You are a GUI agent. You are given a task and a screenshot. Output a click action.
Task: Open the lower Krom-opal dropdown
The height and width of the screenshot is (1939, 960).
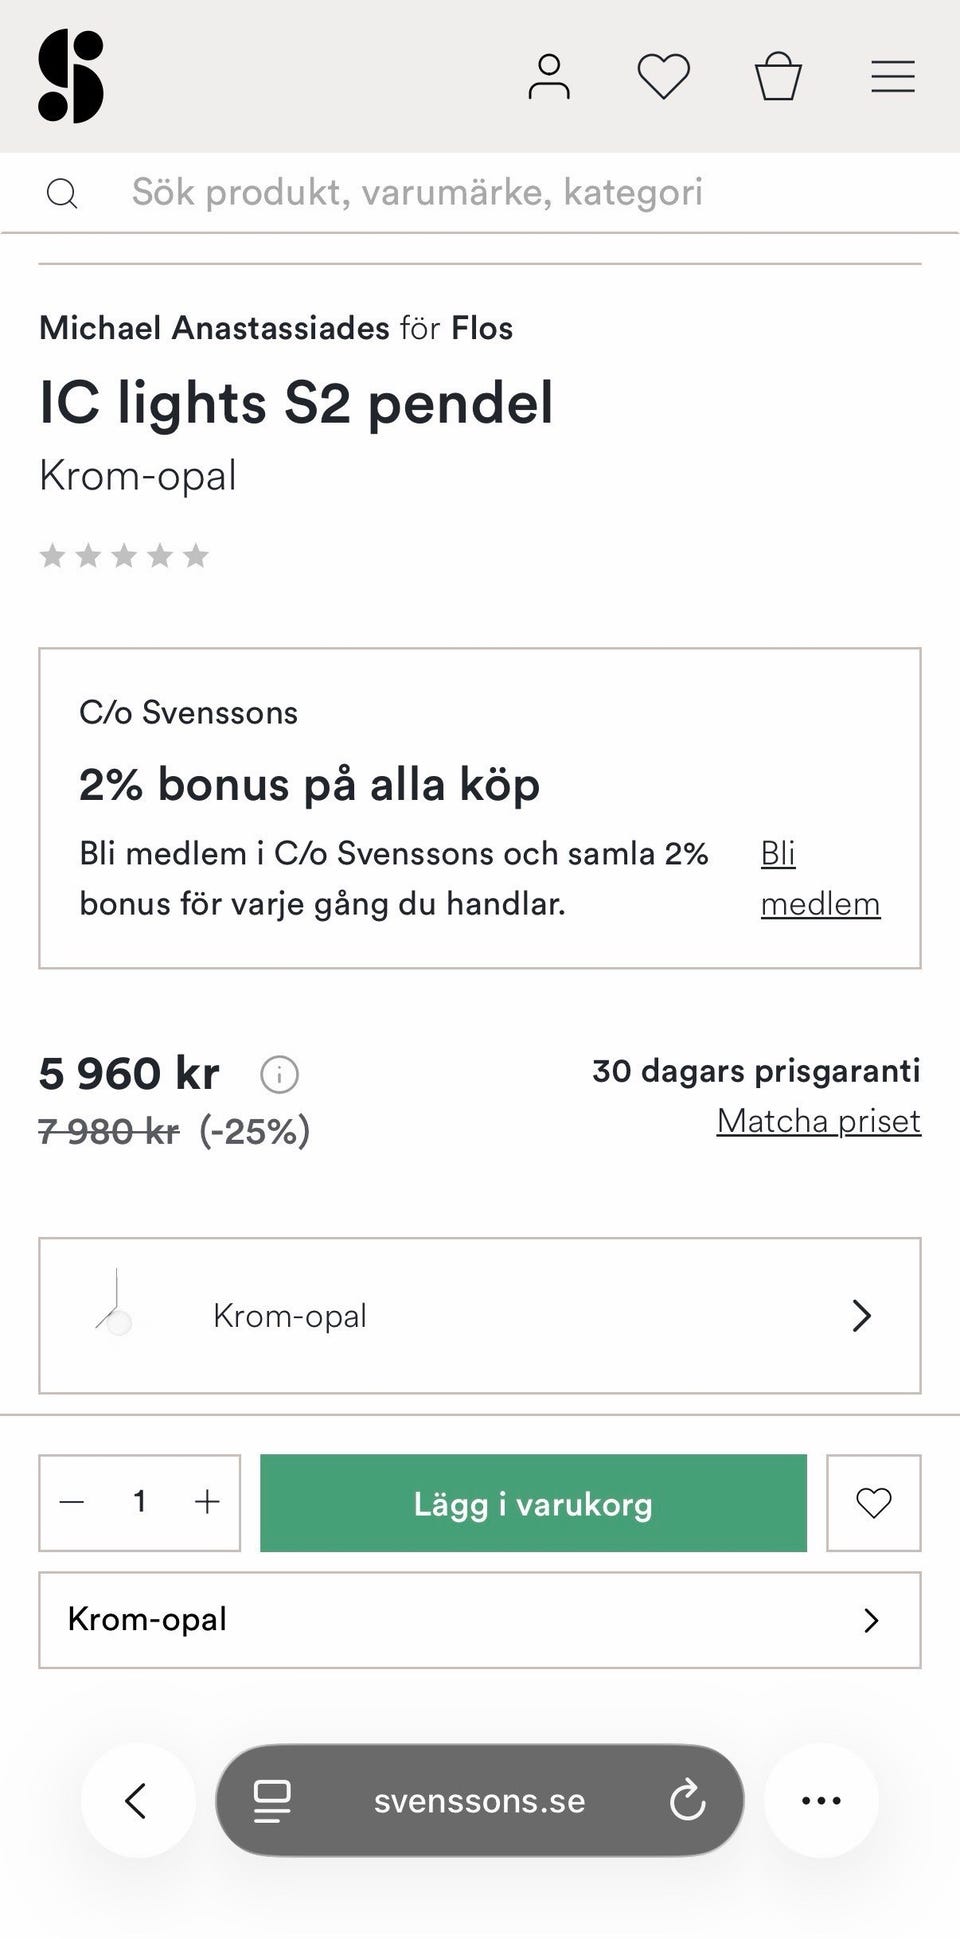coord(479,1620)
